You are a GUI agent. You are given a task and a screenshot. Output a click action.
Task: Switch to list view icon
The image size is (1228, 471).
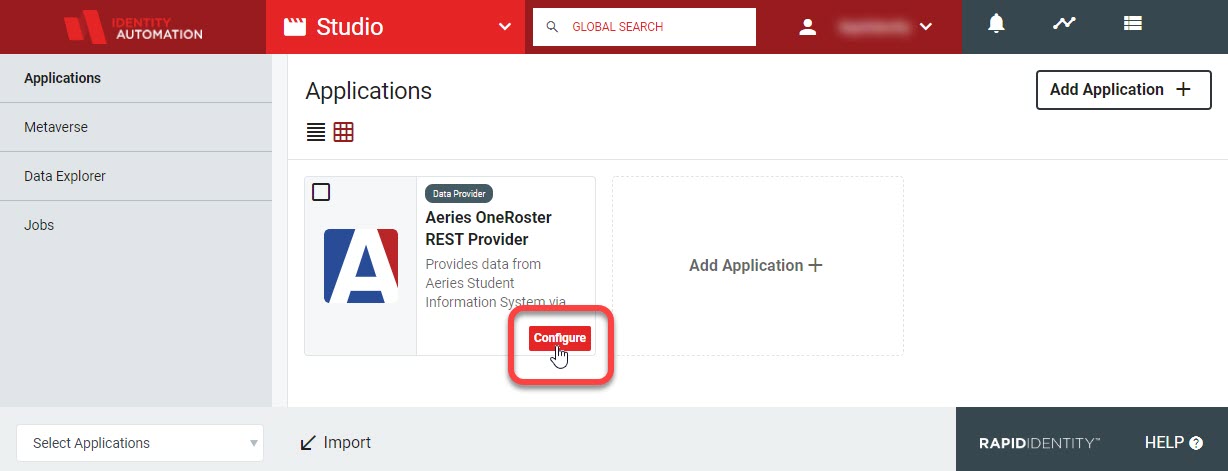[x=316, y=132]
